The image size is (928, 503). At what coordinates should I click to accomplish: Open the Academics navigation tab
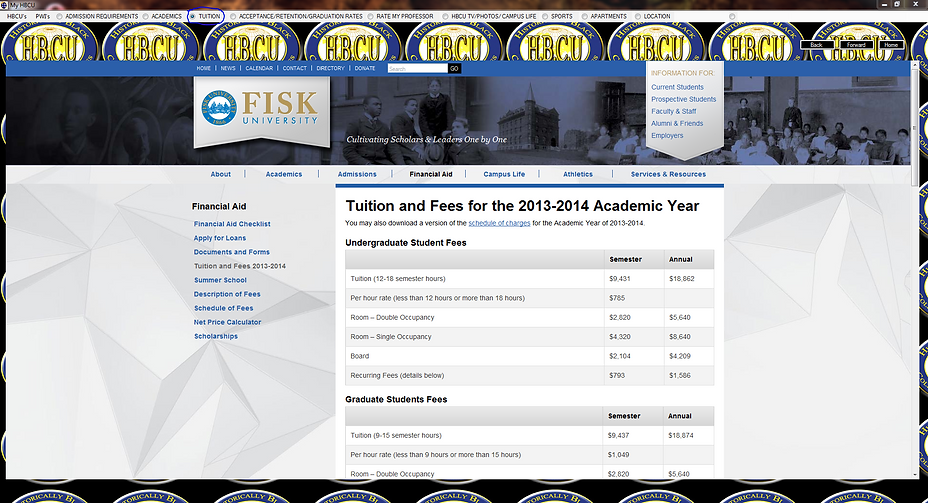coord(283,175)
